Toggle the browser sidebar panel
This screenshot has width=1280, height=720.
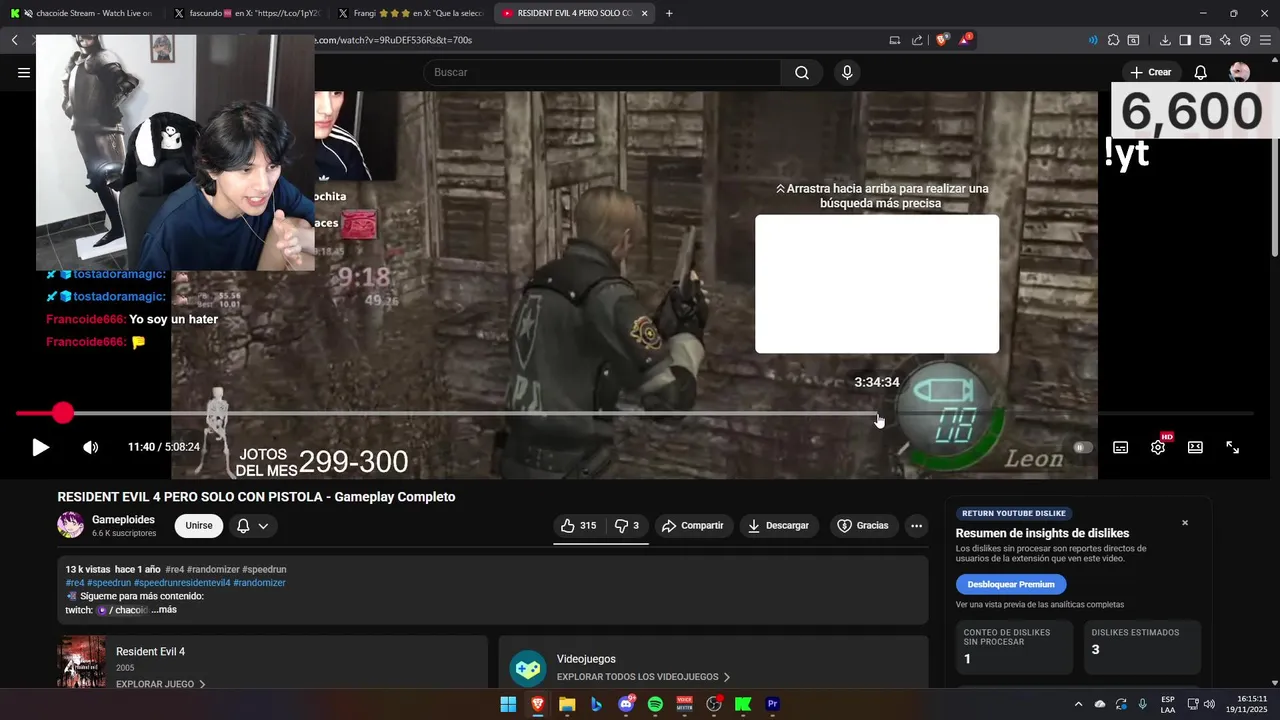point(1185,40)
